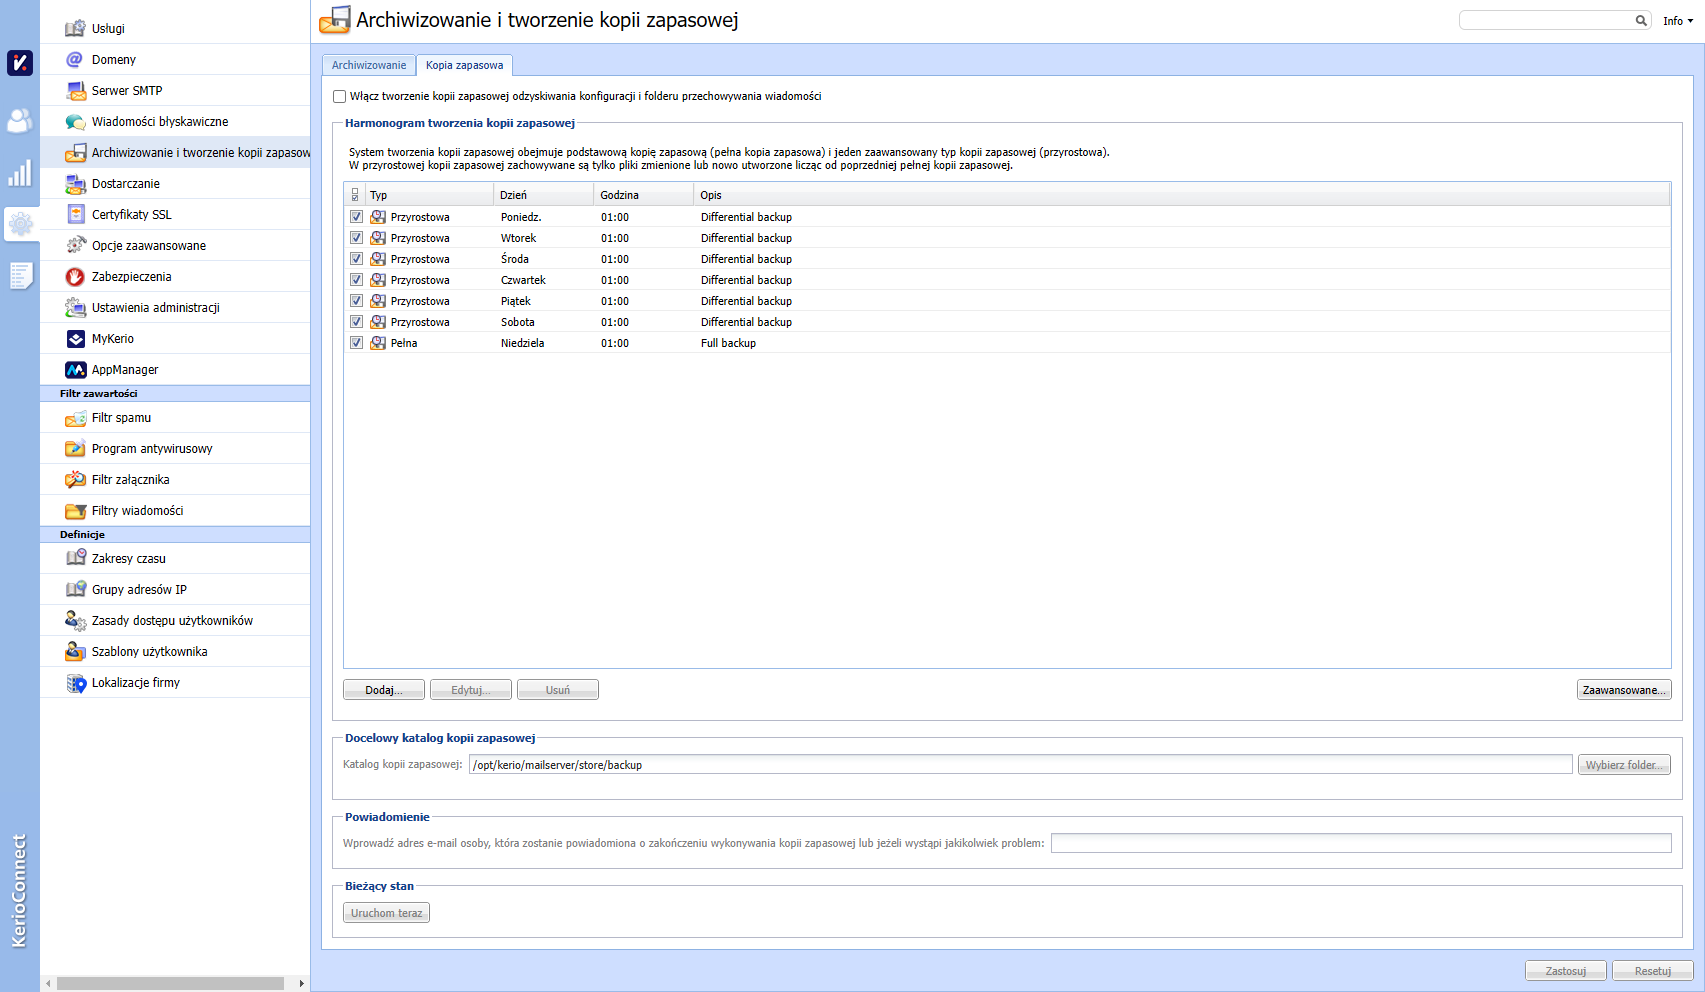Select the Kopia zapasowa tab
The width and height of the screenshot is (1705, 992).
(464, 65)
